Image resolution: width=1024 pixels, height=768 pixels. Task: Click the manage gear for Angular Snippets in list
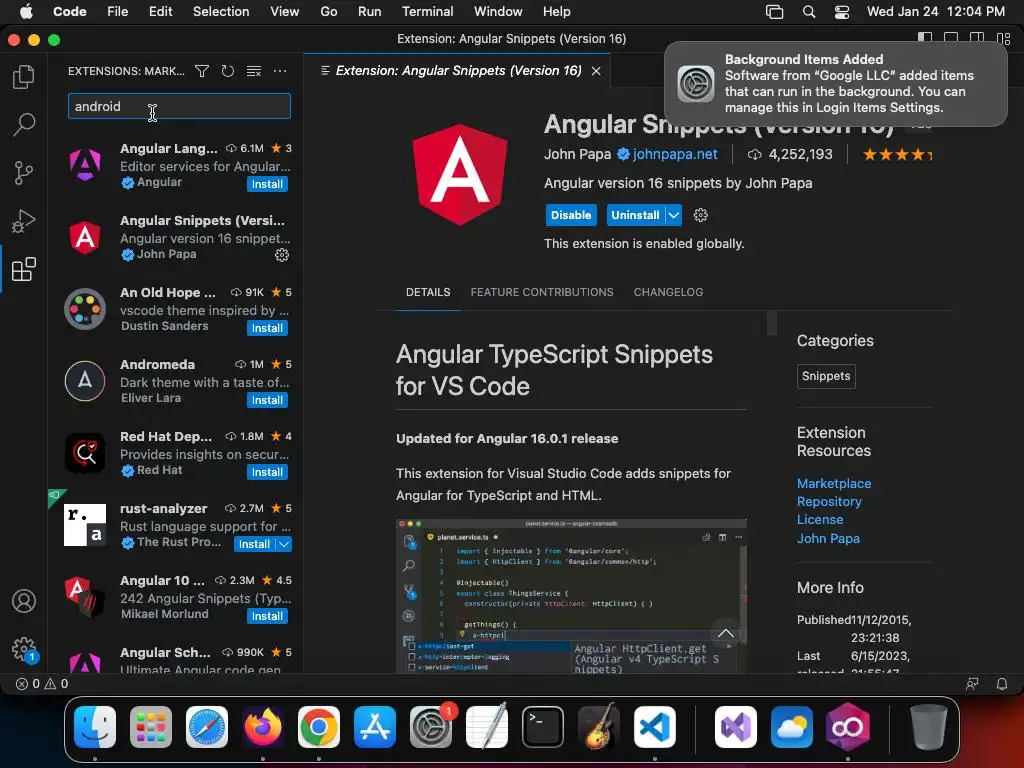click(281, 255)
